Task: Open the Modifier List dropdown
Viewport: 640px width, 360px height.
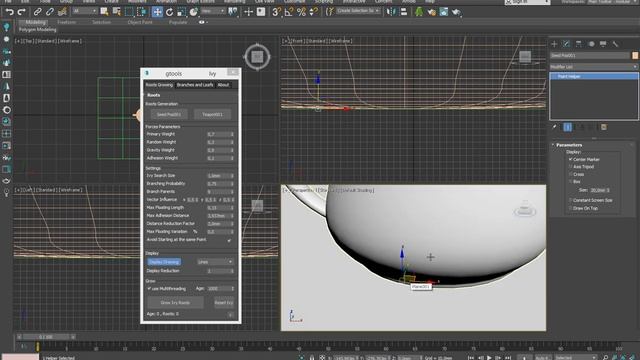Action: (x=593, y=67)
